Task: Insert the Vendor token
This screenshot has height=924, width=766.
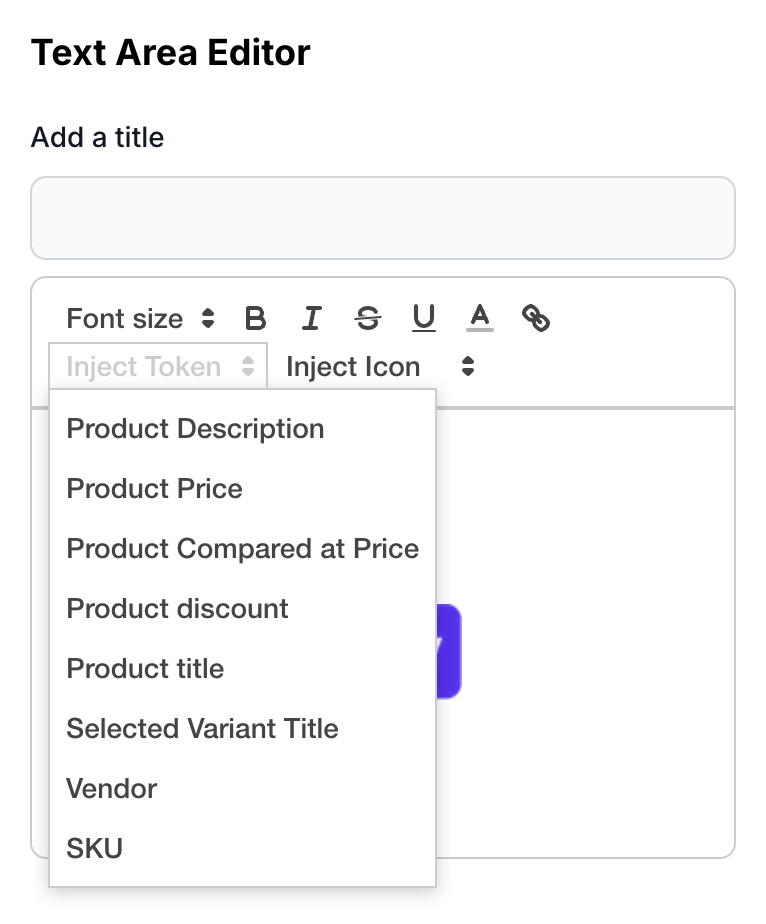Action: point(112,789)
